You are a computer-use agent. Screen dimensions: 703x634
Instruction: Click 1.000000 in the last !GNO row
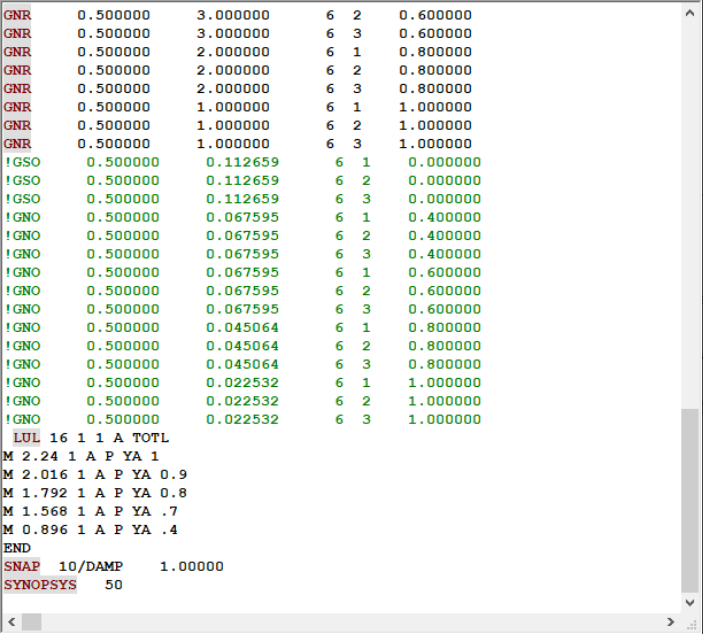pyautogui.click(x=445, y=419)
